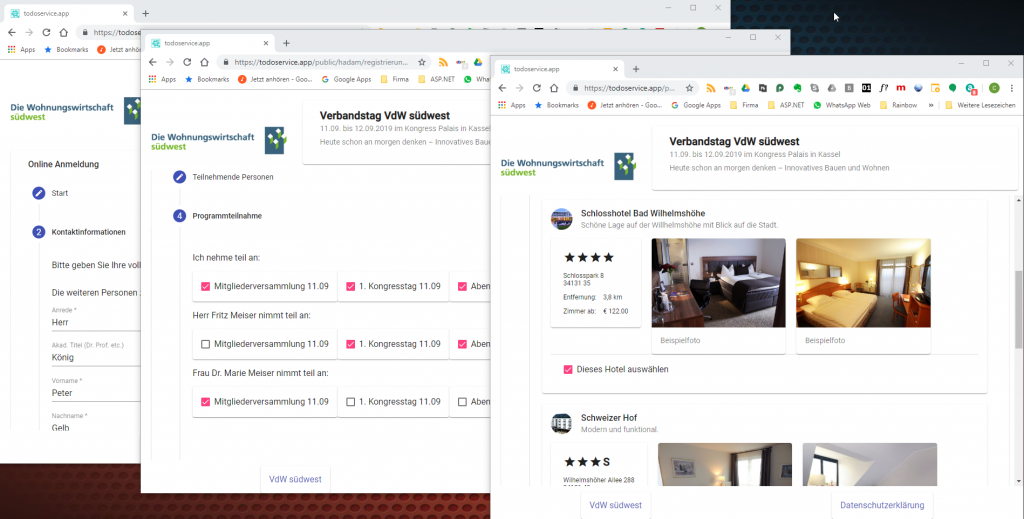This screenshot has width=1024, height=519.
Task: Click Schlosshotel Bad Wilhelmshöhe round avatar
Action: pos(562,219)
